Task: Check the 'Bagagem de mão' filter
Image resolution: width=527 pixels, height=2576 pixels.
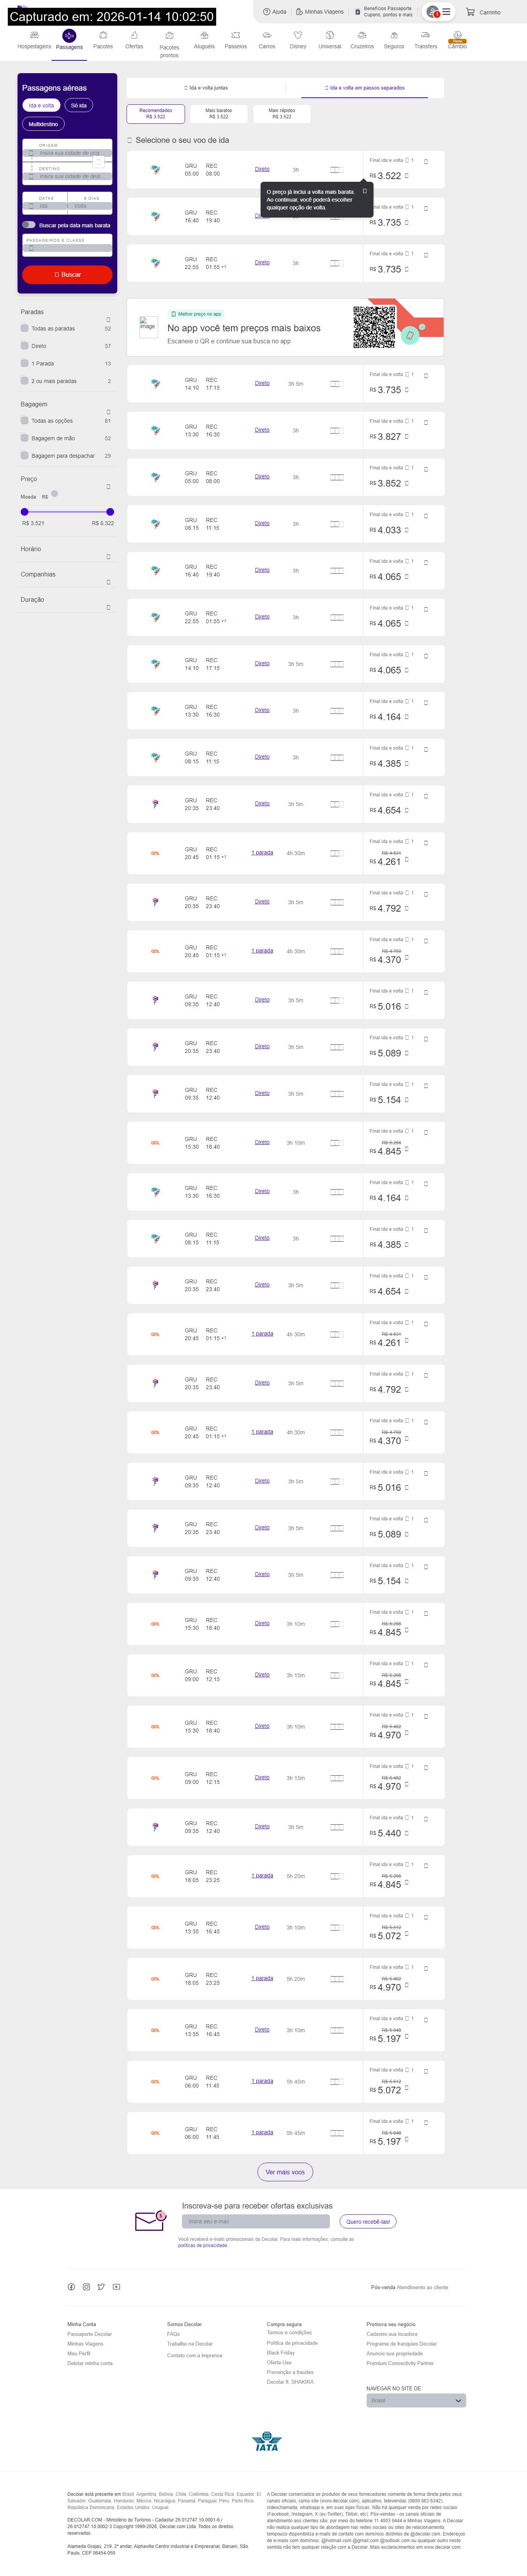Action: point(24,438)
